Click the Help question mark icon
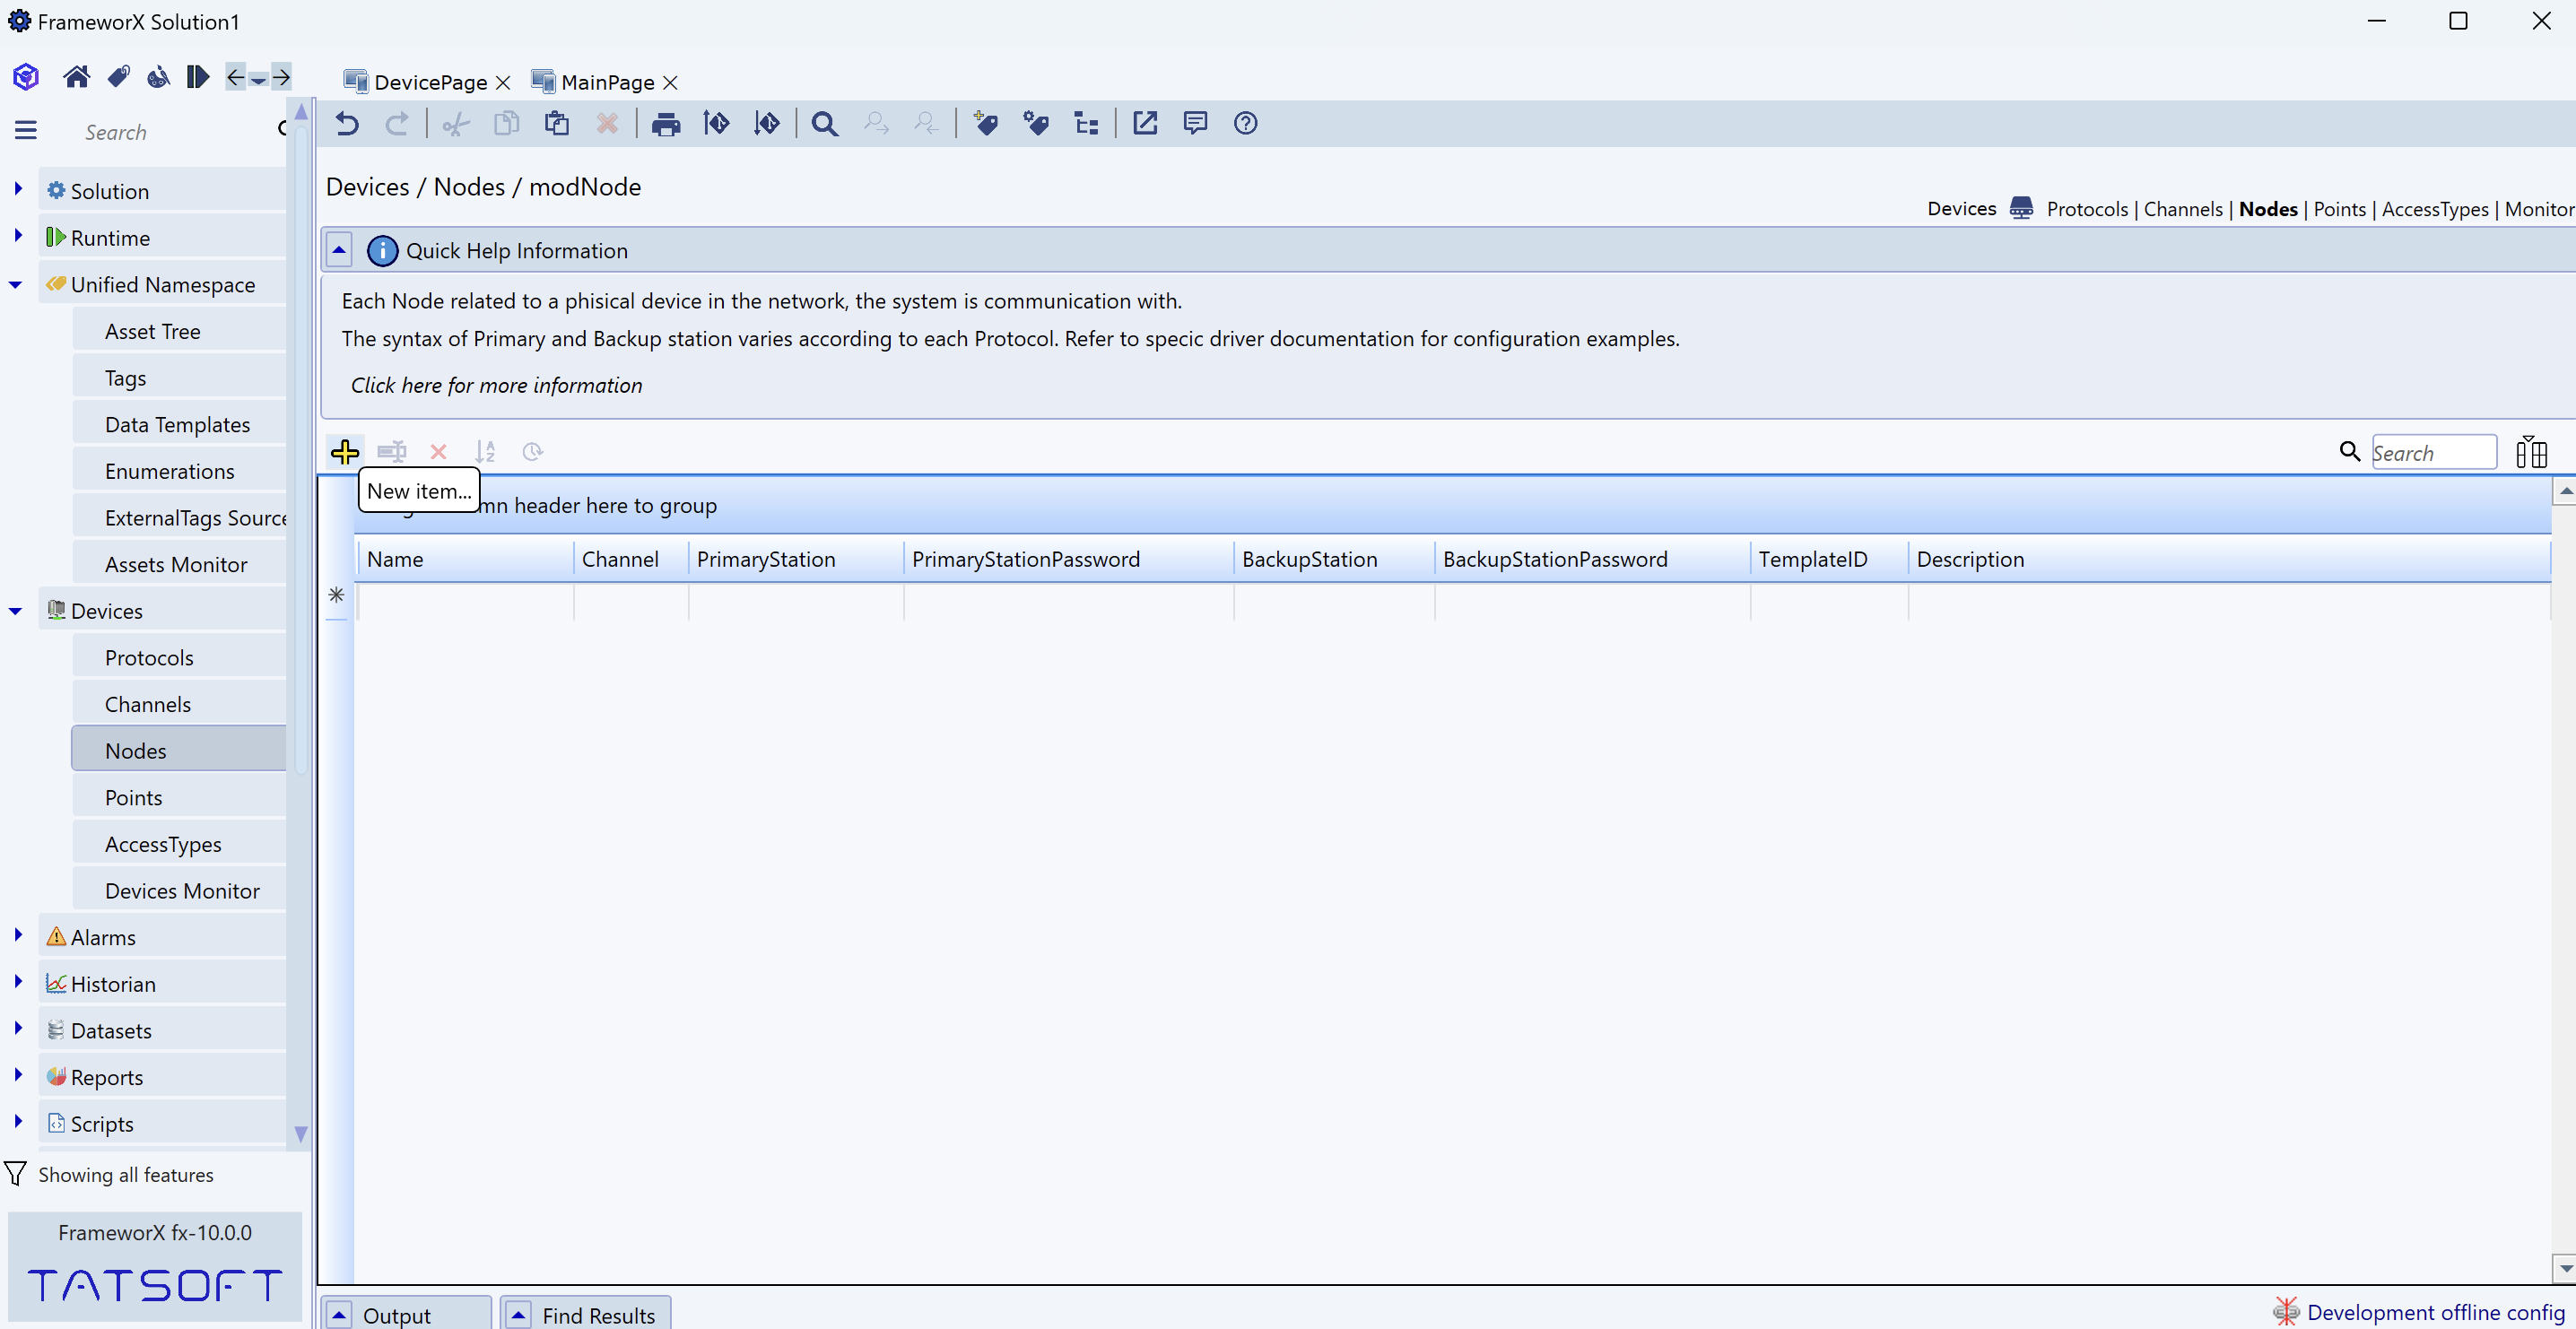2576x1329 pixels. click(x=1245, y=123)
